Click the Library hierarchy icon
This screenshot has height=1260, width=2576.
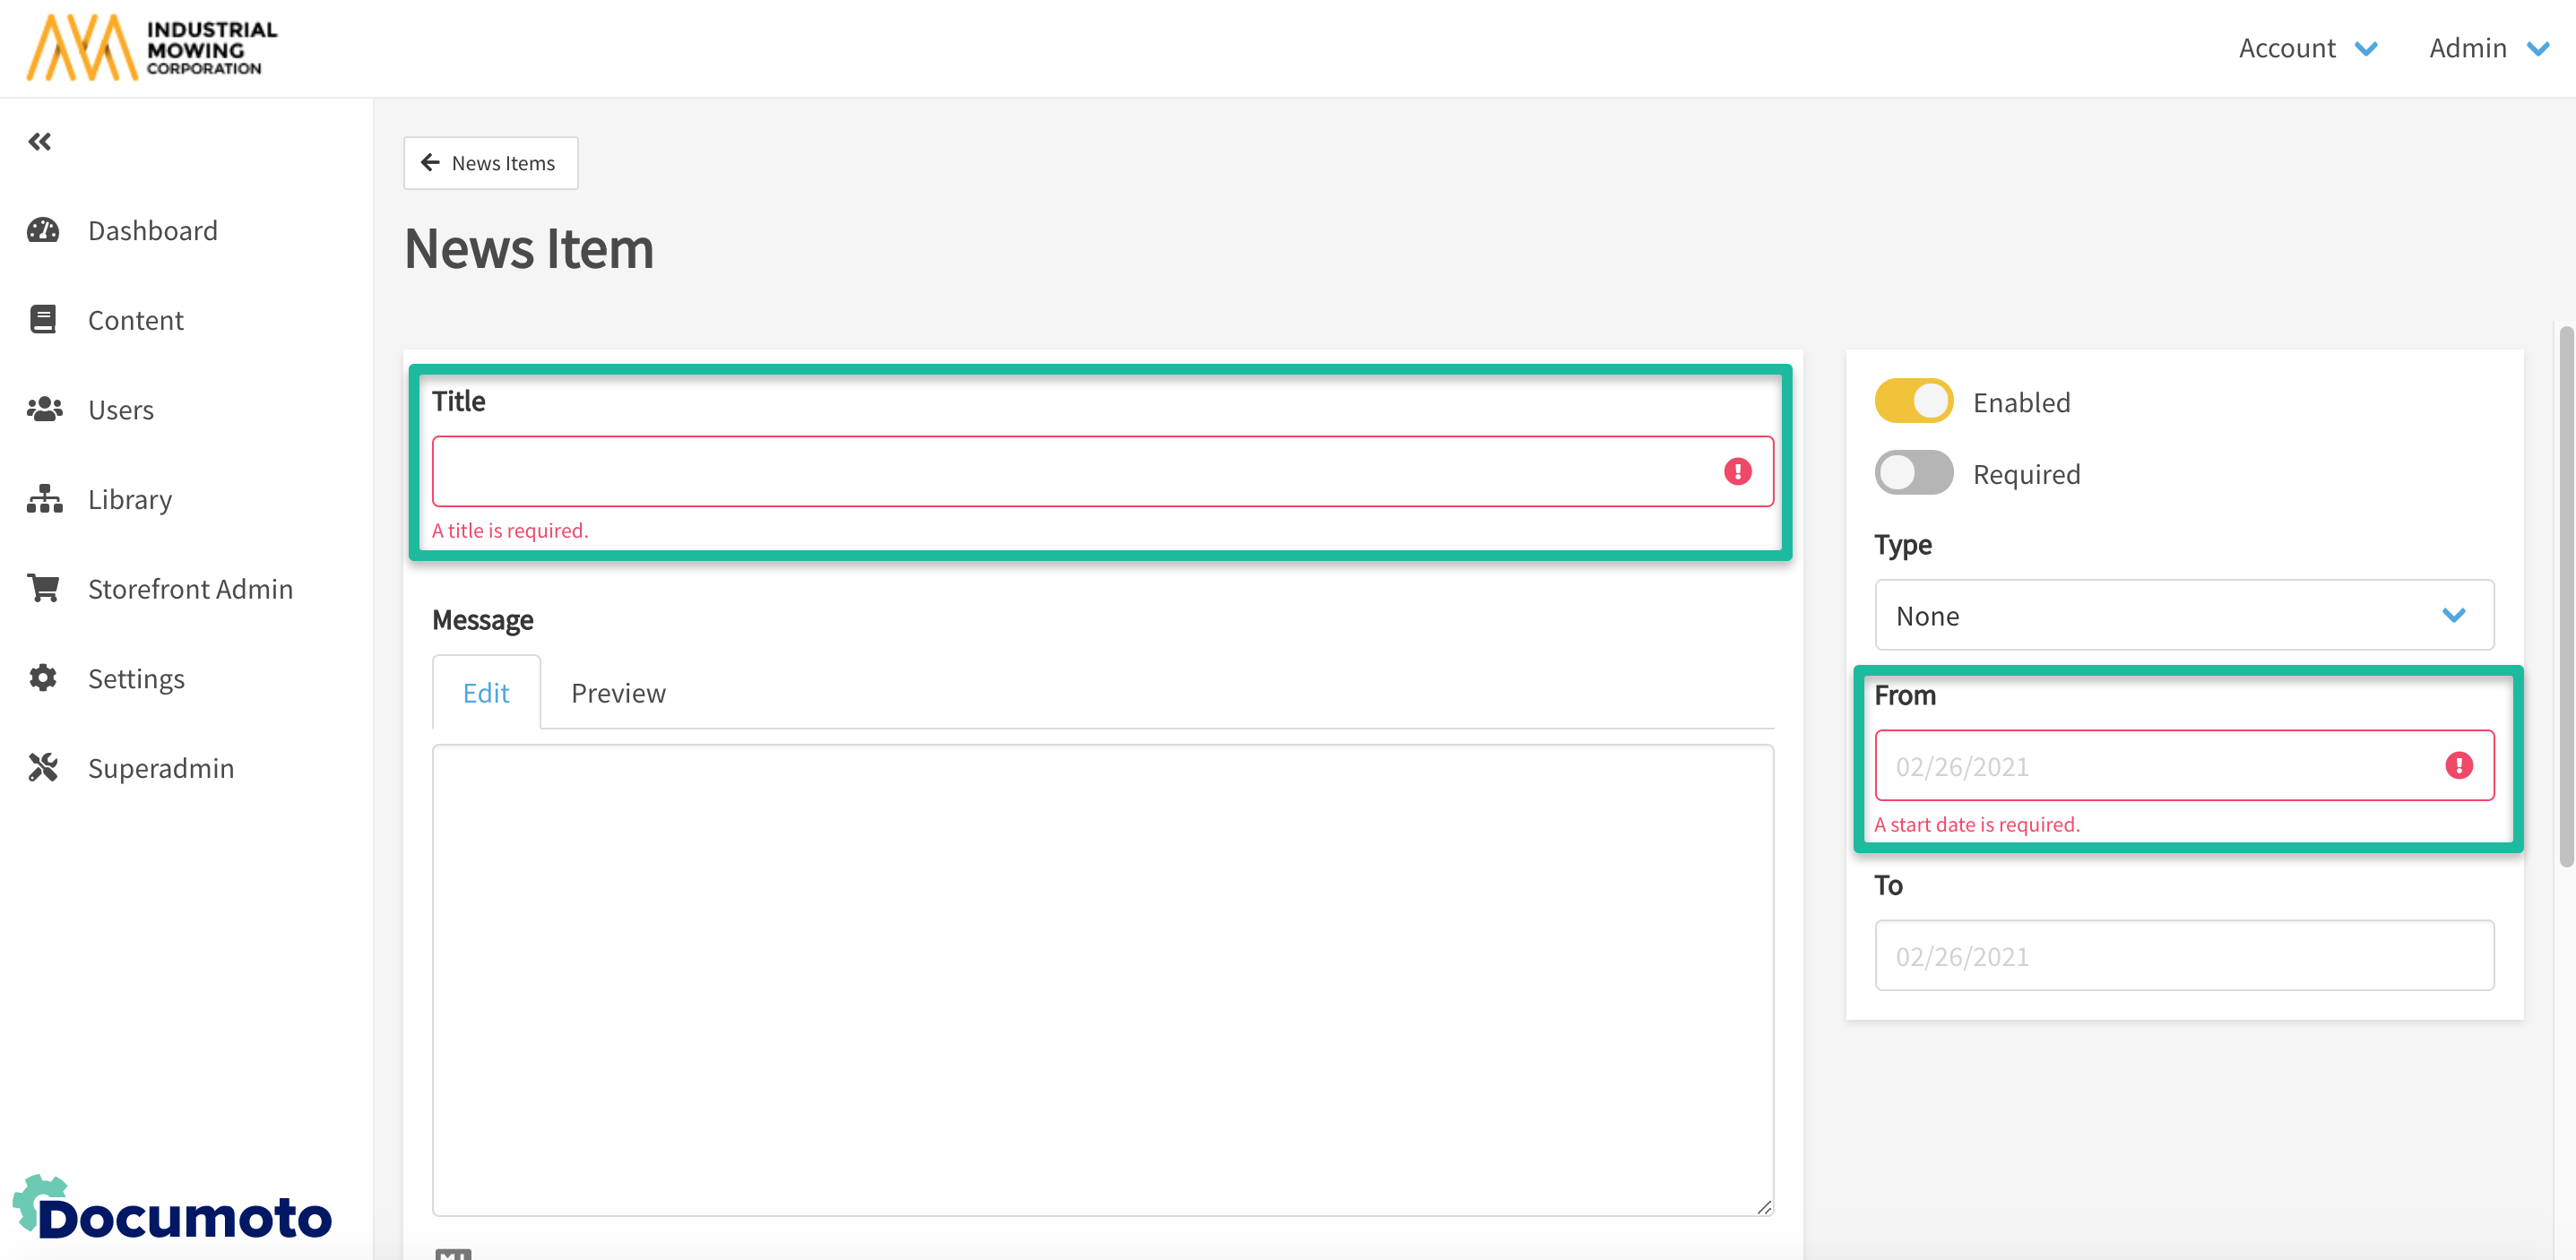(44, 499)
